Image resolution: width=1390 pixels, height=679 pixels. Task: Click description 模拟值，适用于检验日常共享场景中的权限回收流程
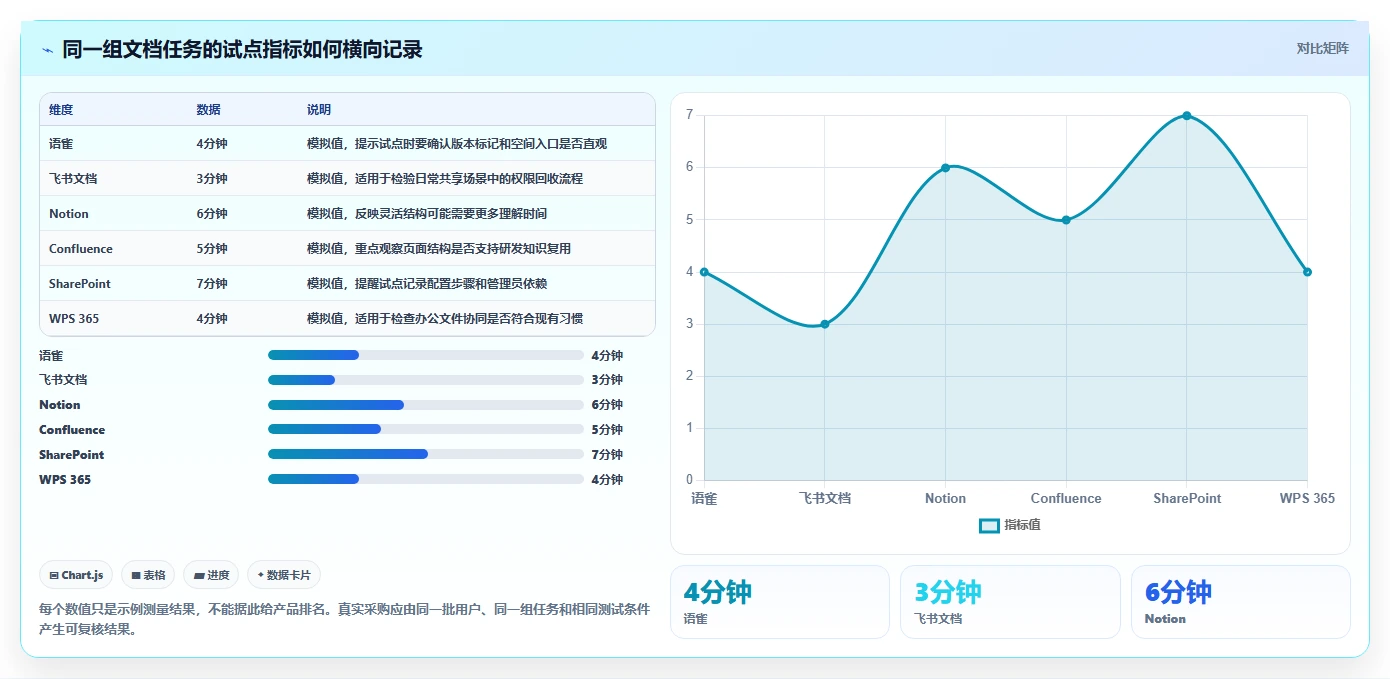tap(445, 179)
